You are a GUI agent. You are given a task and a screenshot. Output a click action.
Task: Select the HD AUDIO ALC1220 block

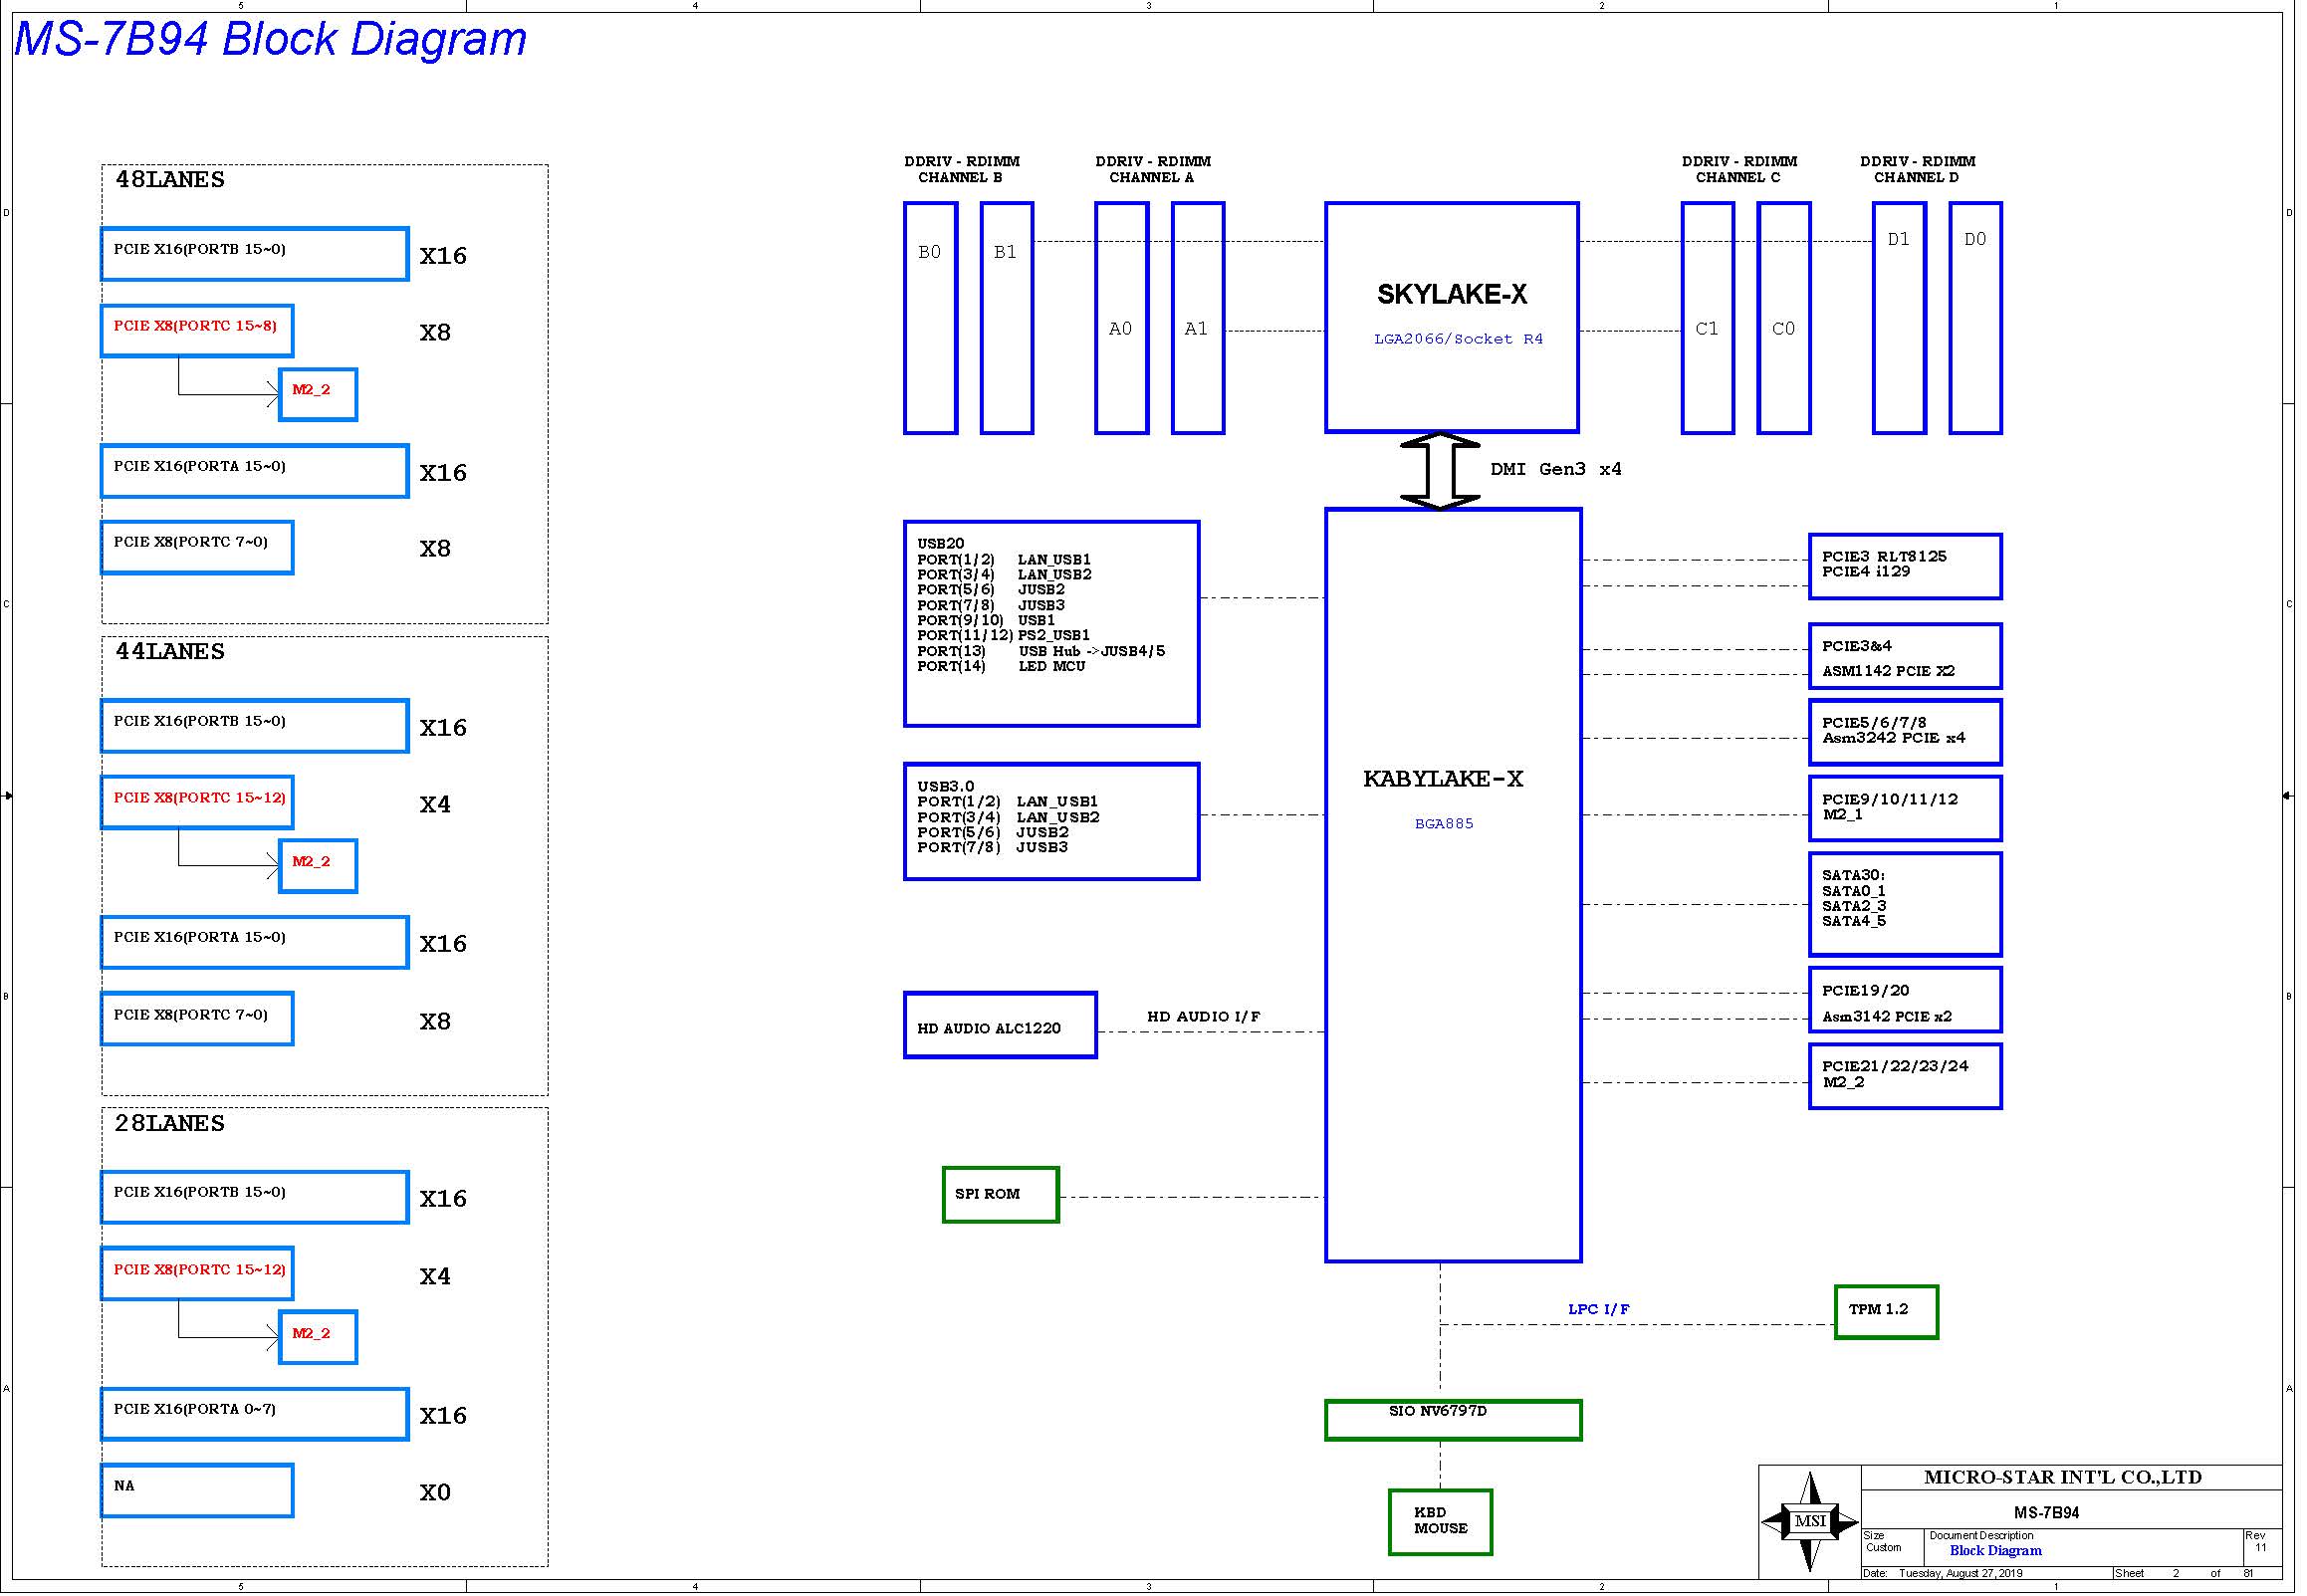tap(1000, 1025)
